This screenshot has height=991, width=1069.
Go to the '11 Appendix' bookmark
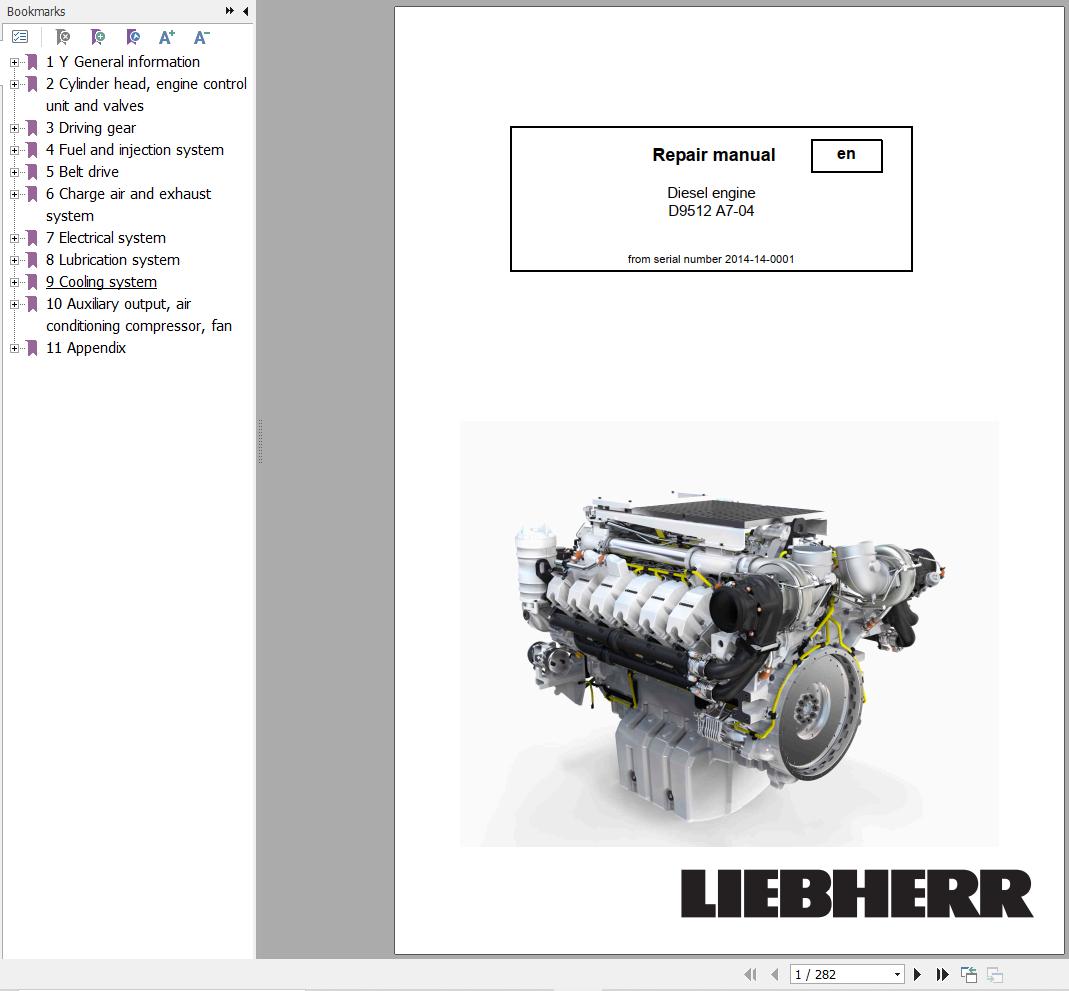coord(86,348)
